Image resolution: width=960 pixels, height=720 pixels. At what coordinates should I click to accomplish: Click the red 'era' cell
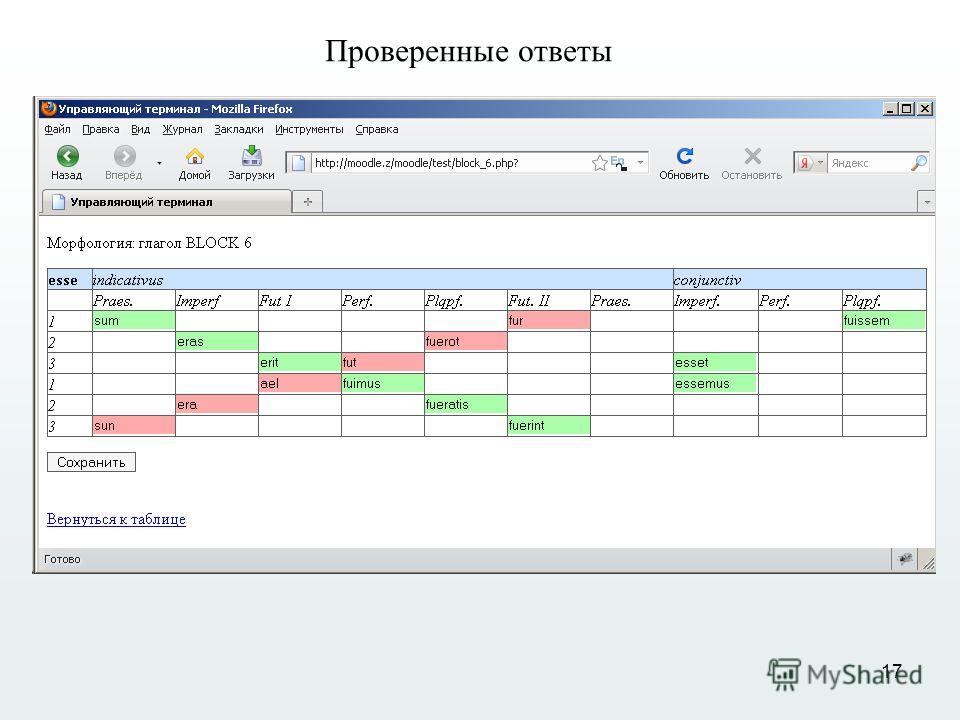[217, 405]
